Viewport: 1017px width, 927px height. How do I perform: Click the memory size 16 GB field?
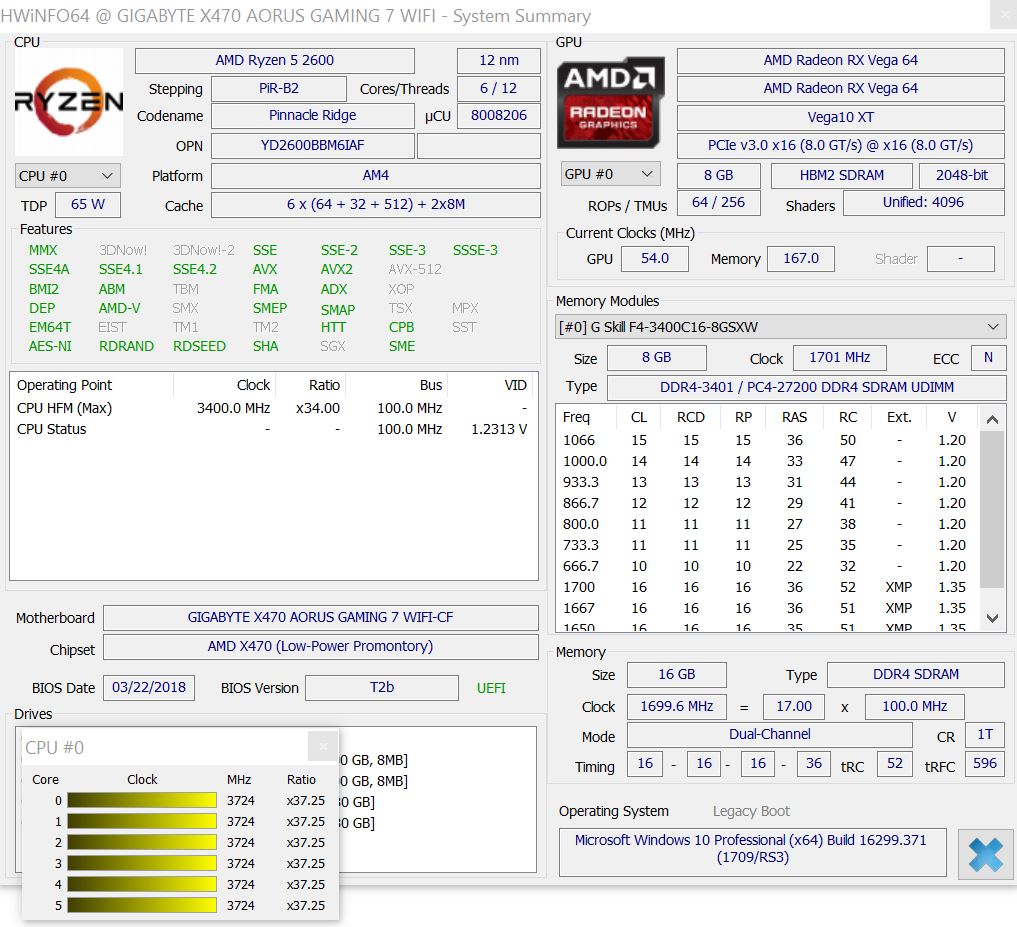click(x=676, y=675)
